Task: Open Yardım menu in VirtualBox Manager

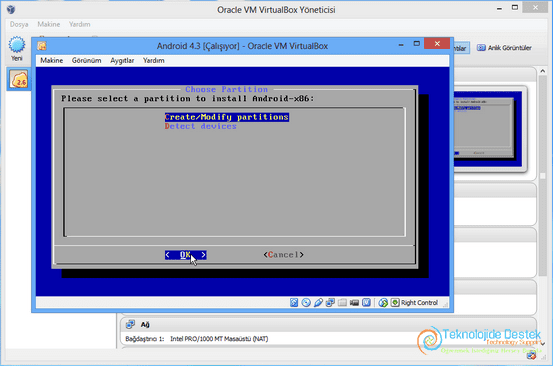Action: 80,24
